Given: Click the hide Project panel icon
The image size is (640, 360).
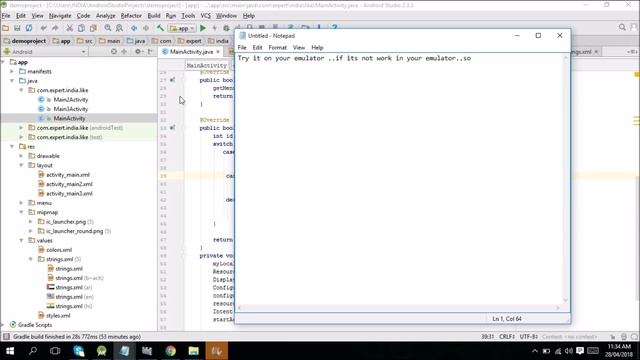Looking at the screenshot, I should pyautogui.click(x=151, y=52).
